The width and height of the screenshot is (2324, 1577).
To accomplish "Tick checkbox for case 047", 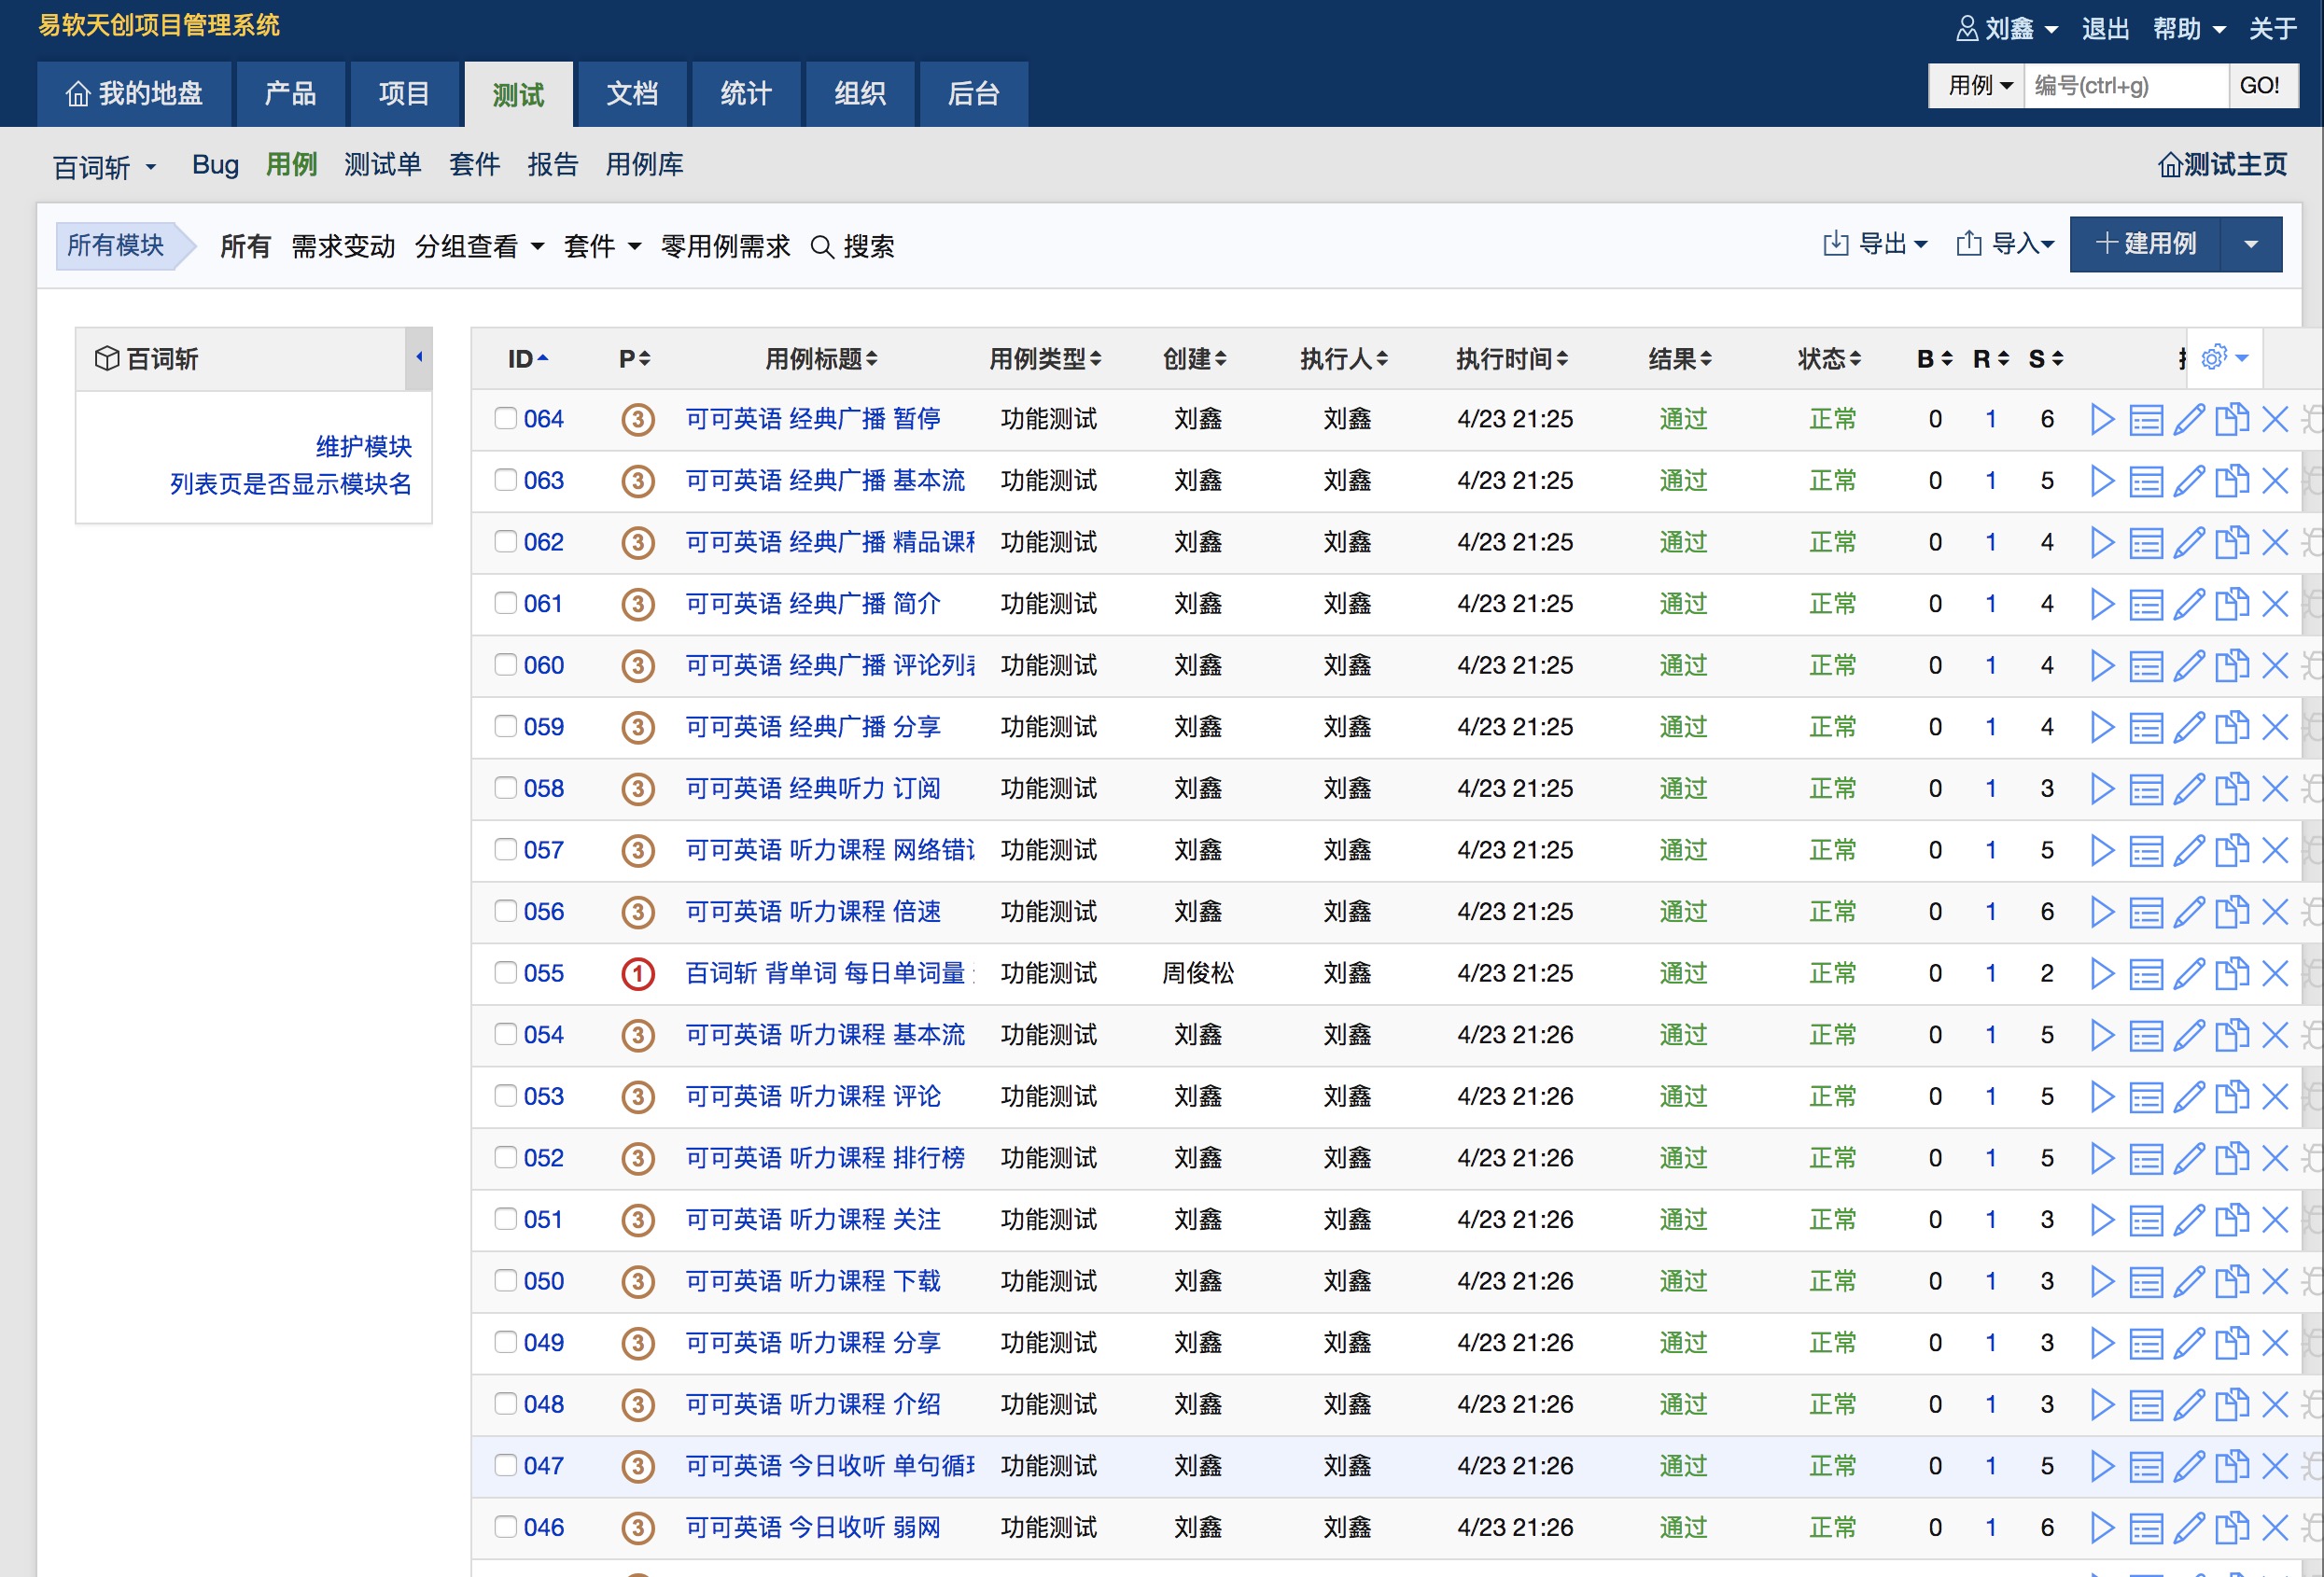I will [506, 1465].
